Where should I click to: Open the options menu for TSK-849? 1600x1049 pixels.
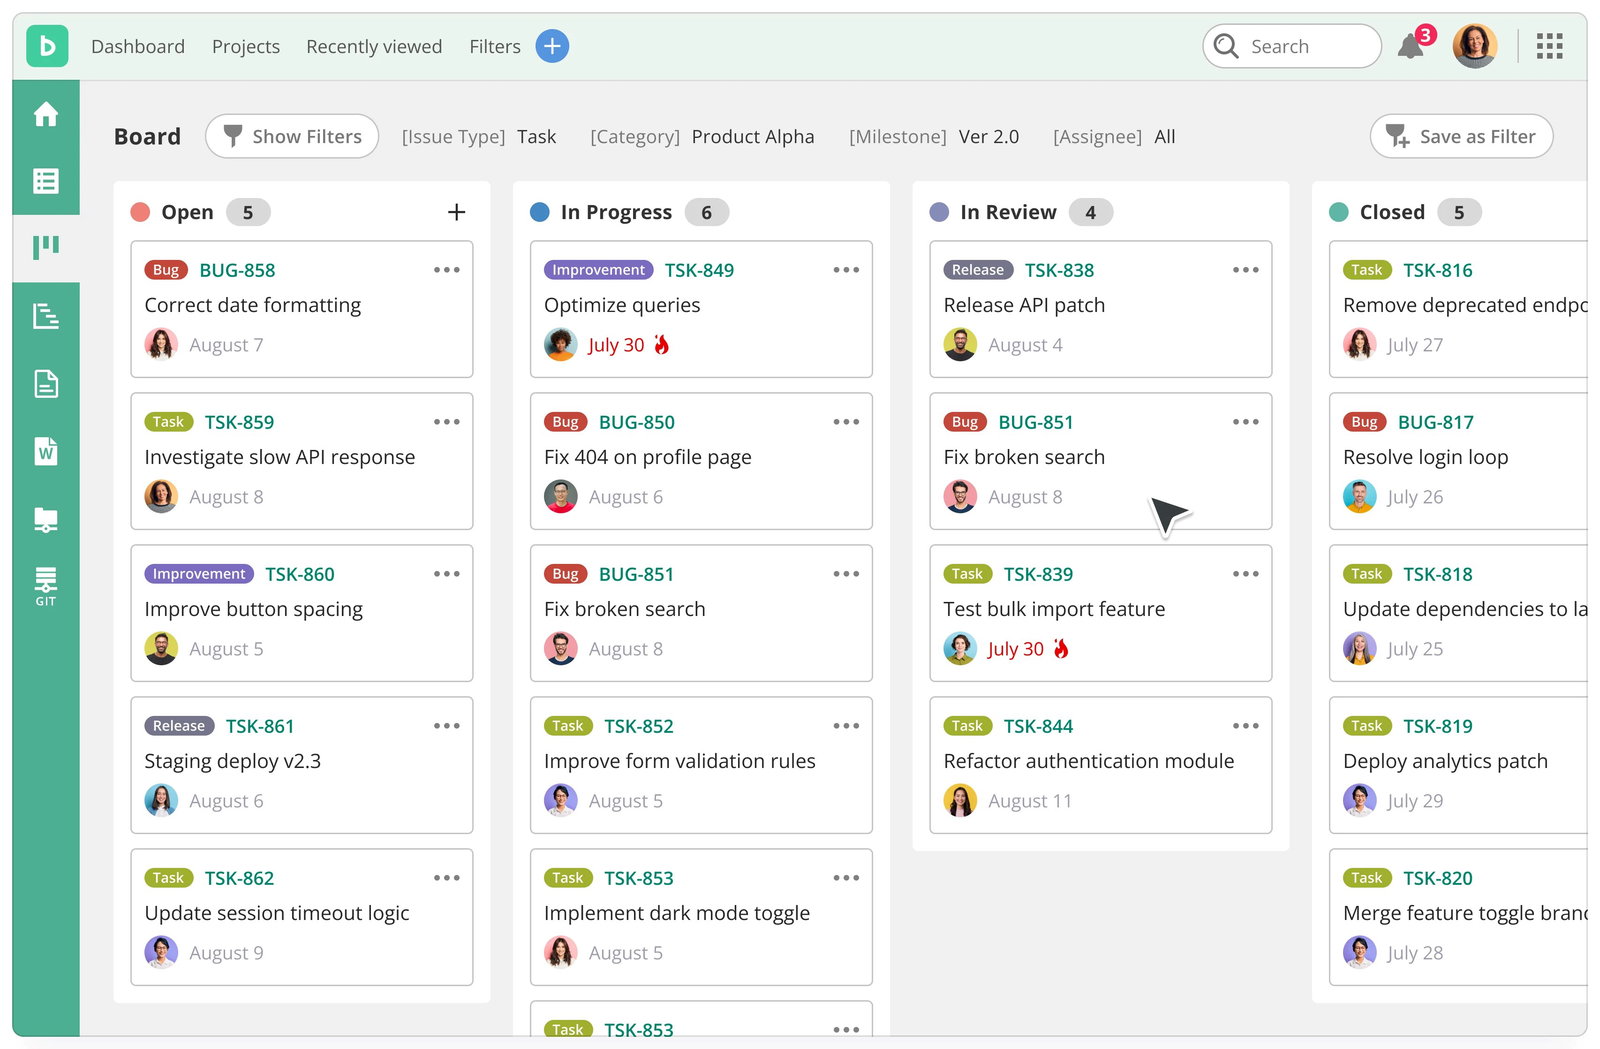pos(847,269)
